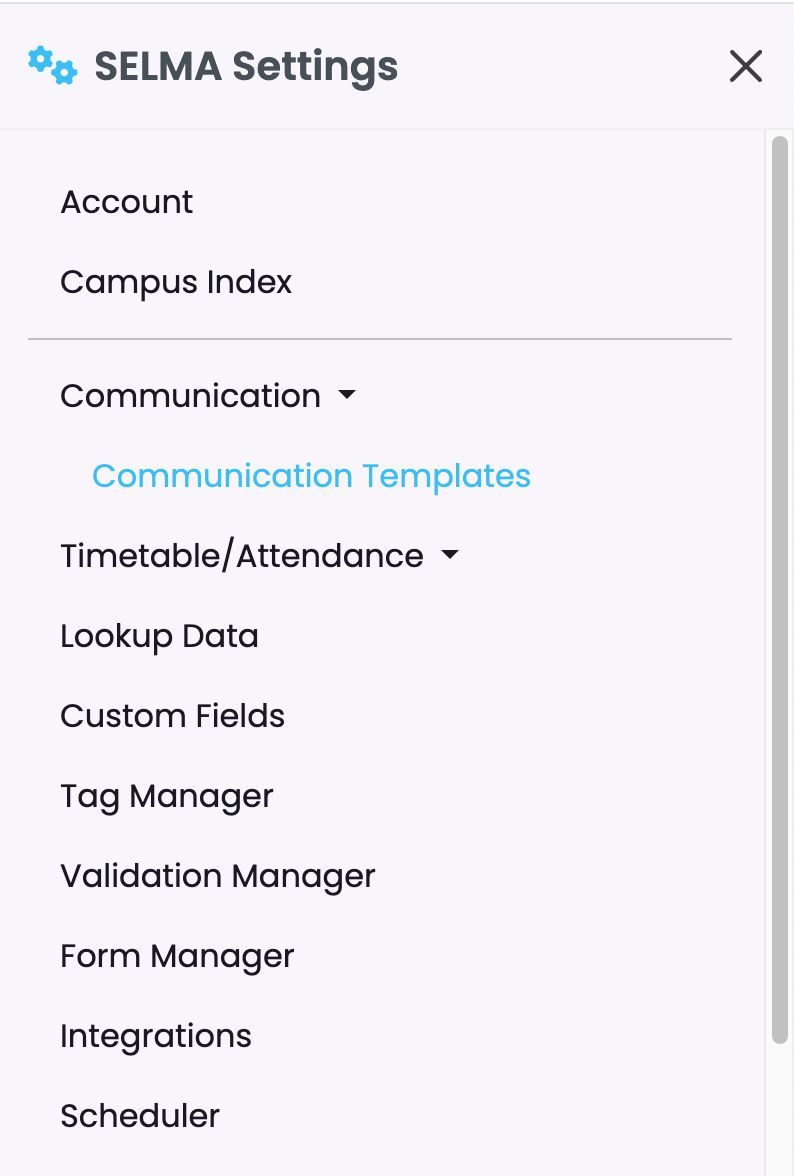
Task: Open Lookup Data
Action: click(160, 637)
